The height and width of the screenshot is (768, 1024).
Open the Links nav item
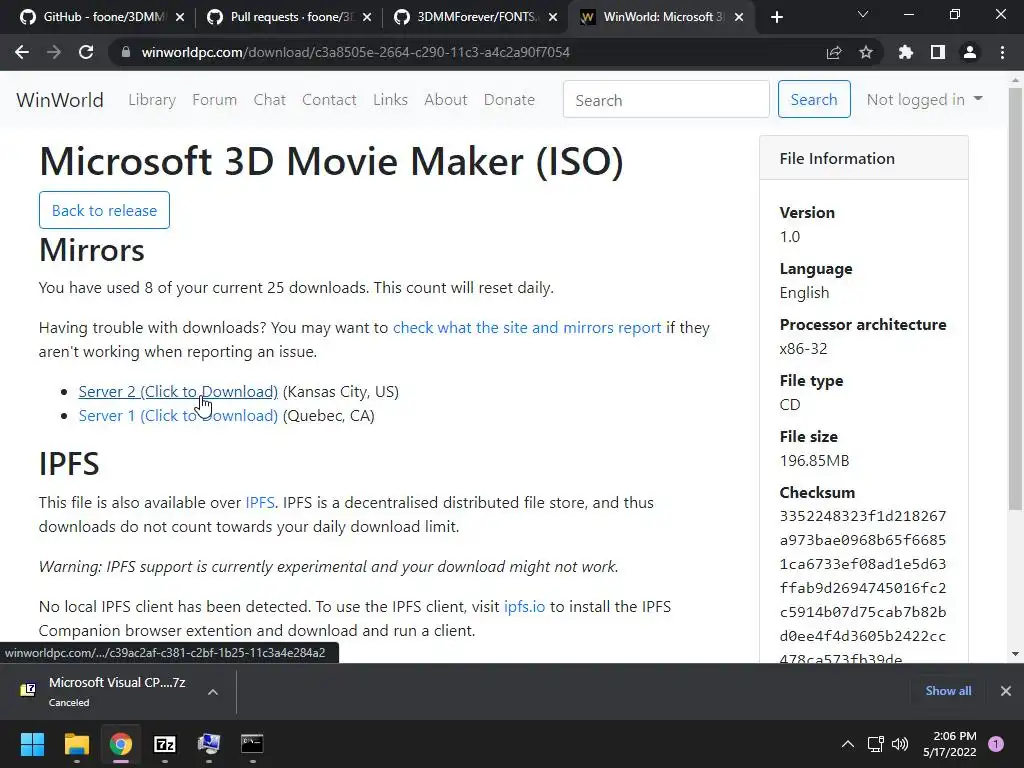[x=391, y=100]
